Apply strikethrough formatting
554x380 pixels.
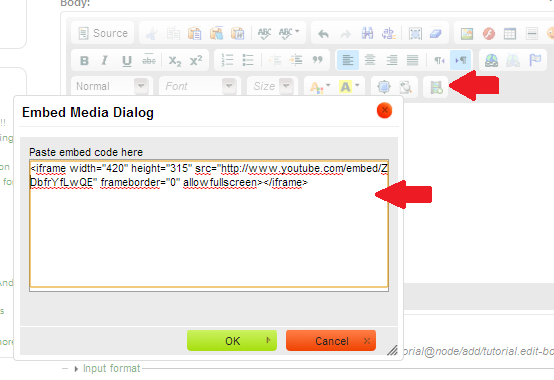click(x=149, y=60)
